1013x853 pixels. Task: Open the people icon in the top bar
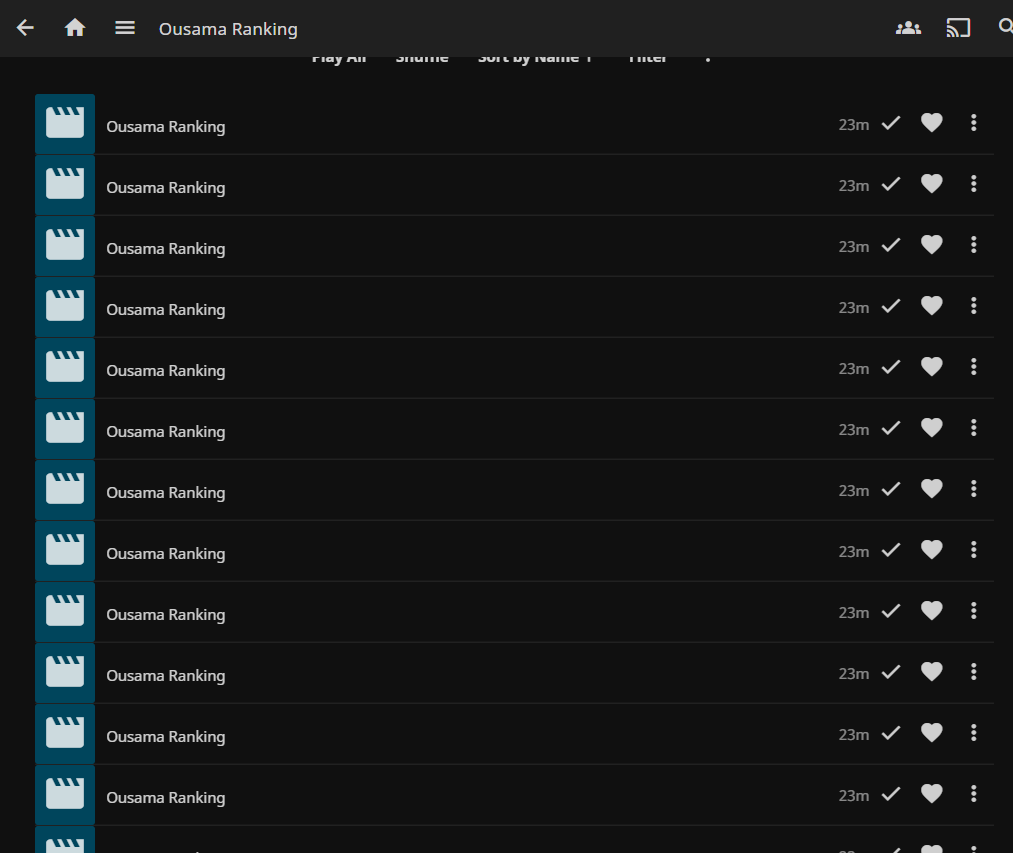point(908,28)
